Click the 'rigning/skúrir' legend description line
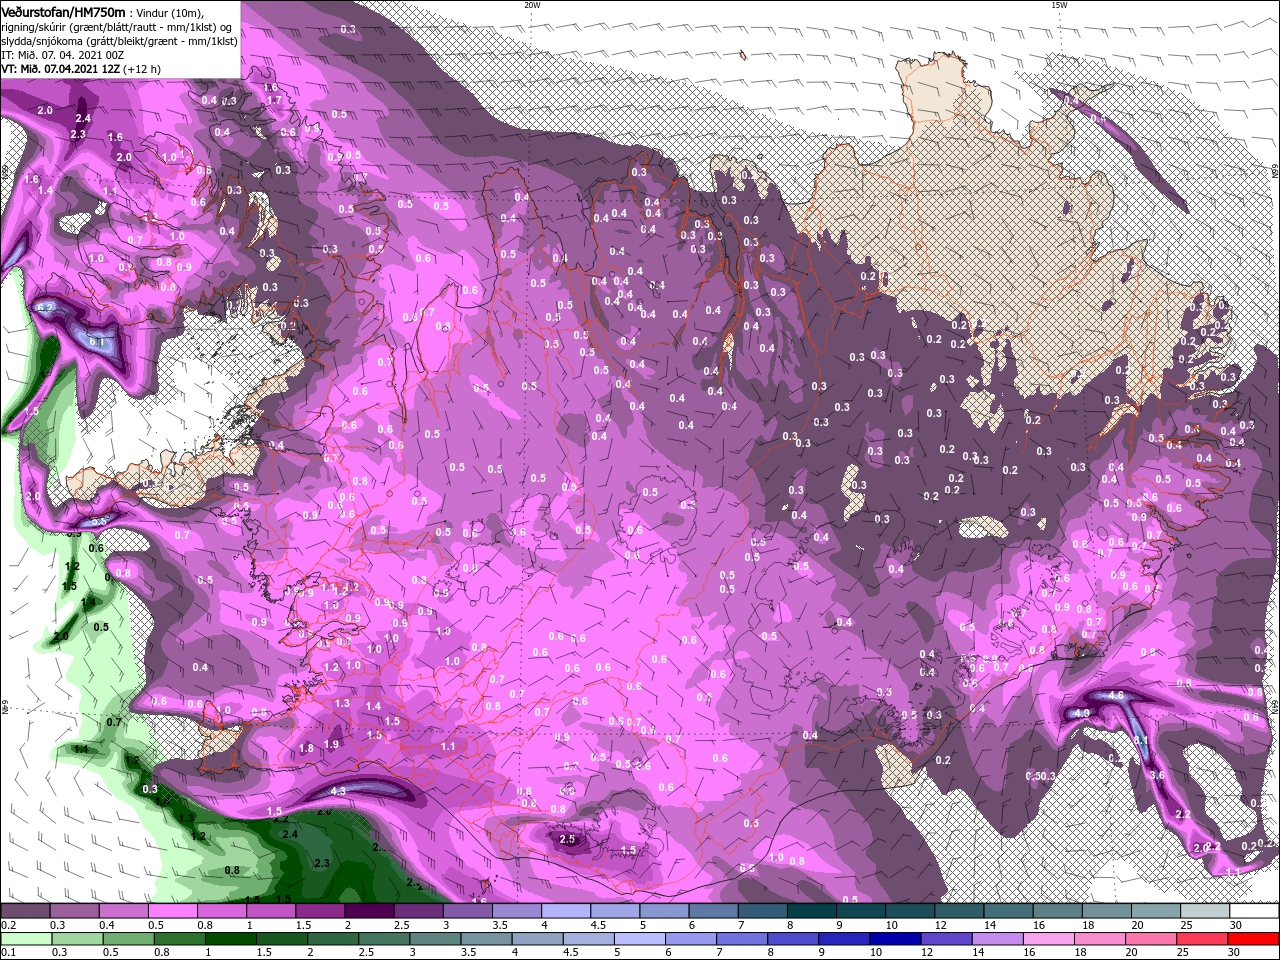Viewport: 1280px width, 960px height. click(114, 27)
